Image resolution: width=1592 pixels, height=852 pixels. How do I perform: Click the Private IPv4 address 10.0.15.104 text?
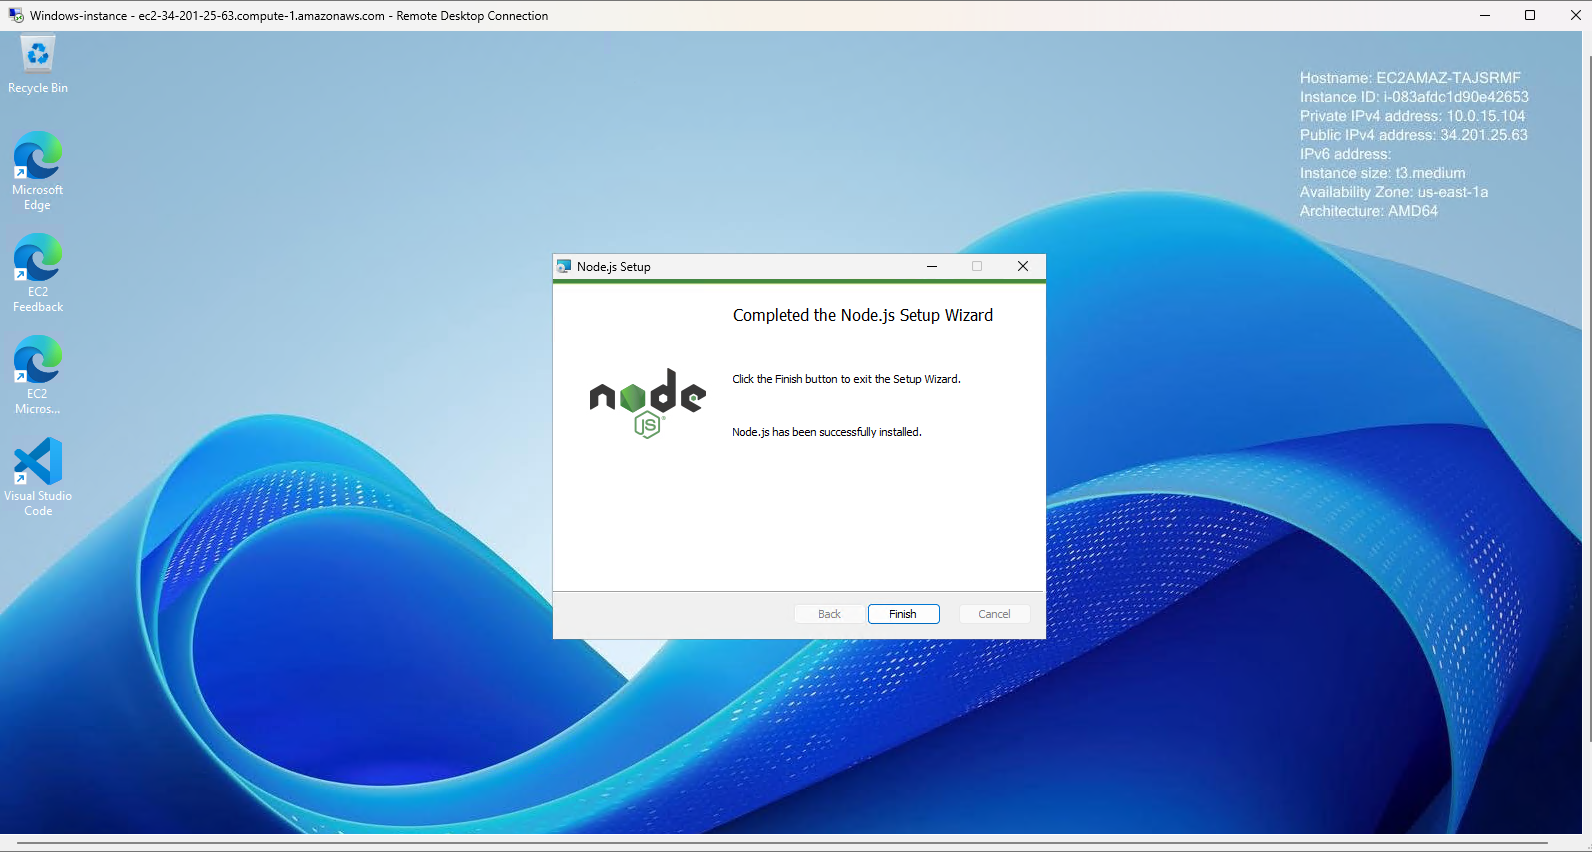tap(1412, 116)
